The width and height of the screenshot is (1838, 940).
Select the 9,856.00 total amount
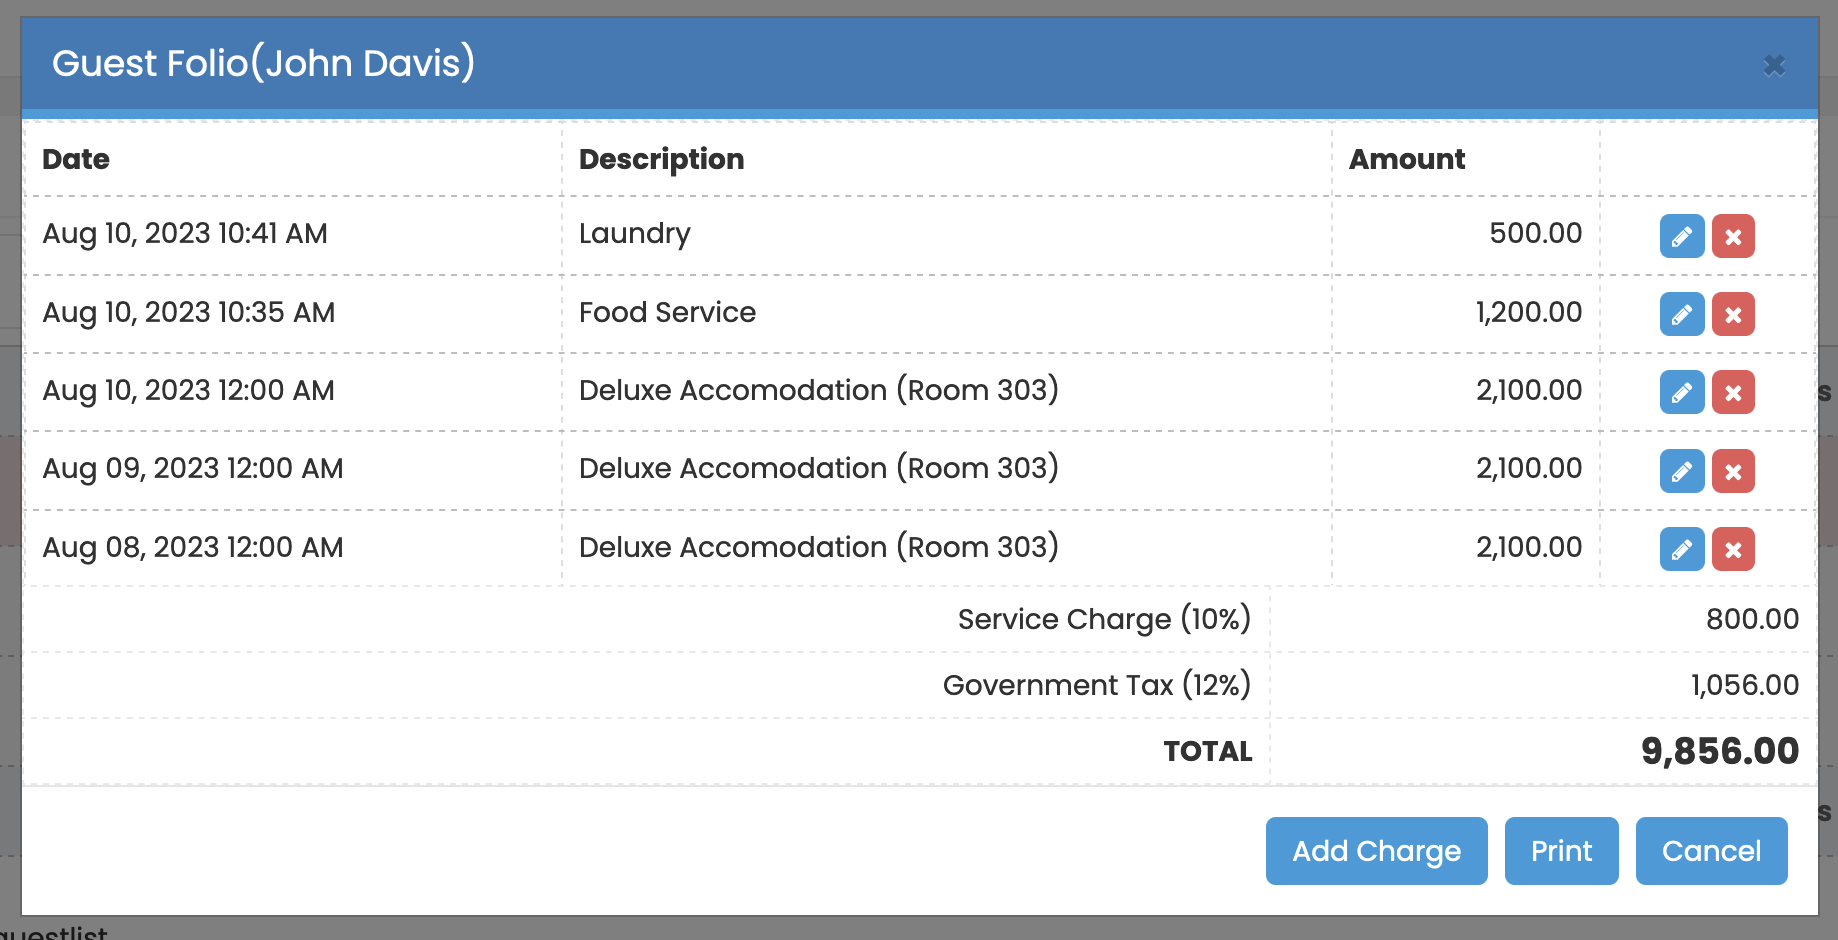pyautogui.click(x=1719, y=751)
